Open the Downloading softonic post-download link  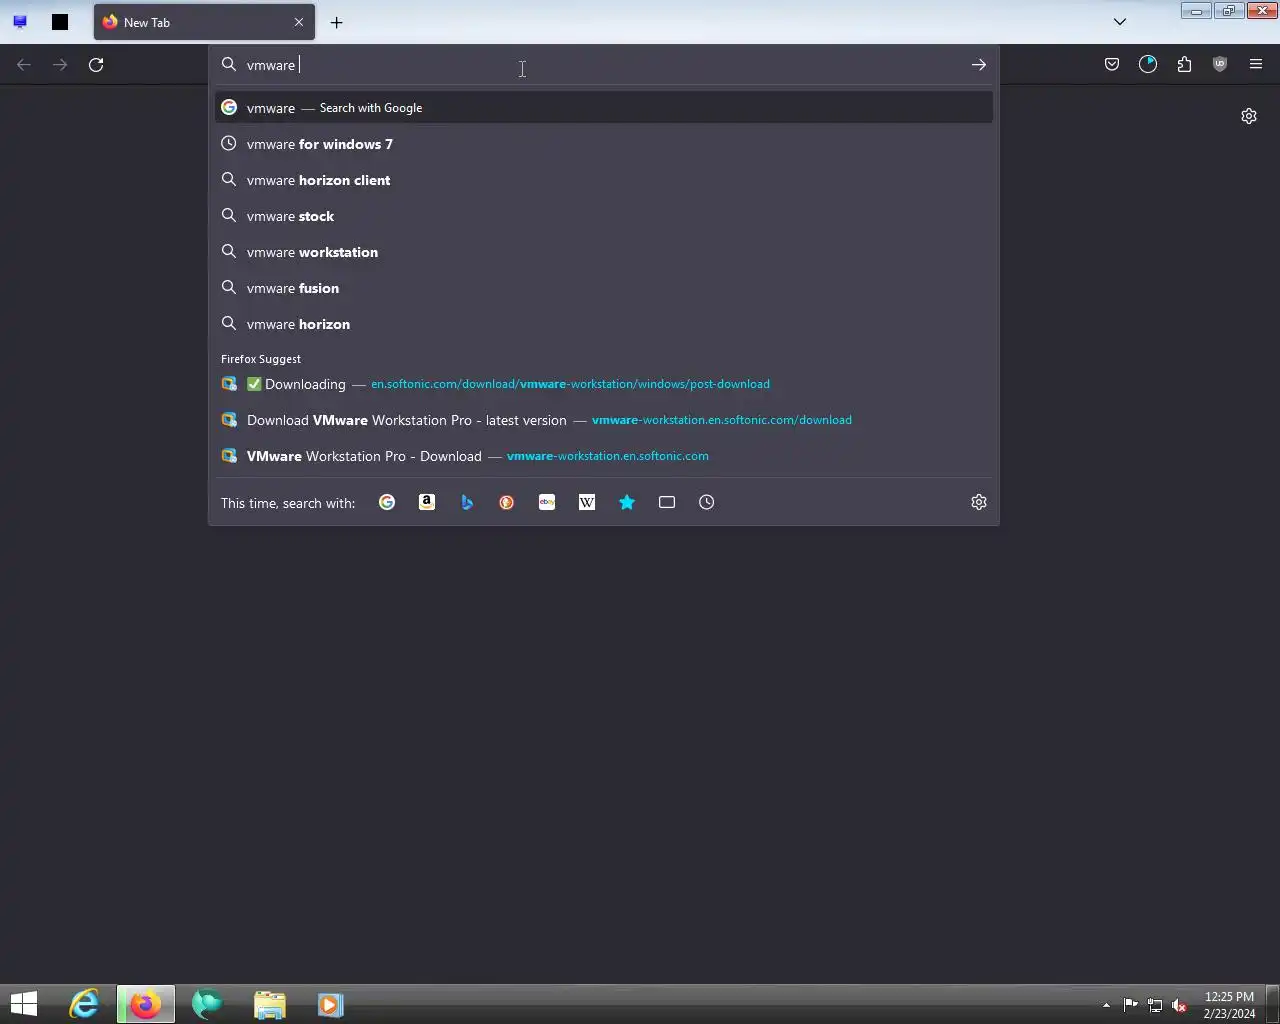pyautogui.click(x=604, y=384)
